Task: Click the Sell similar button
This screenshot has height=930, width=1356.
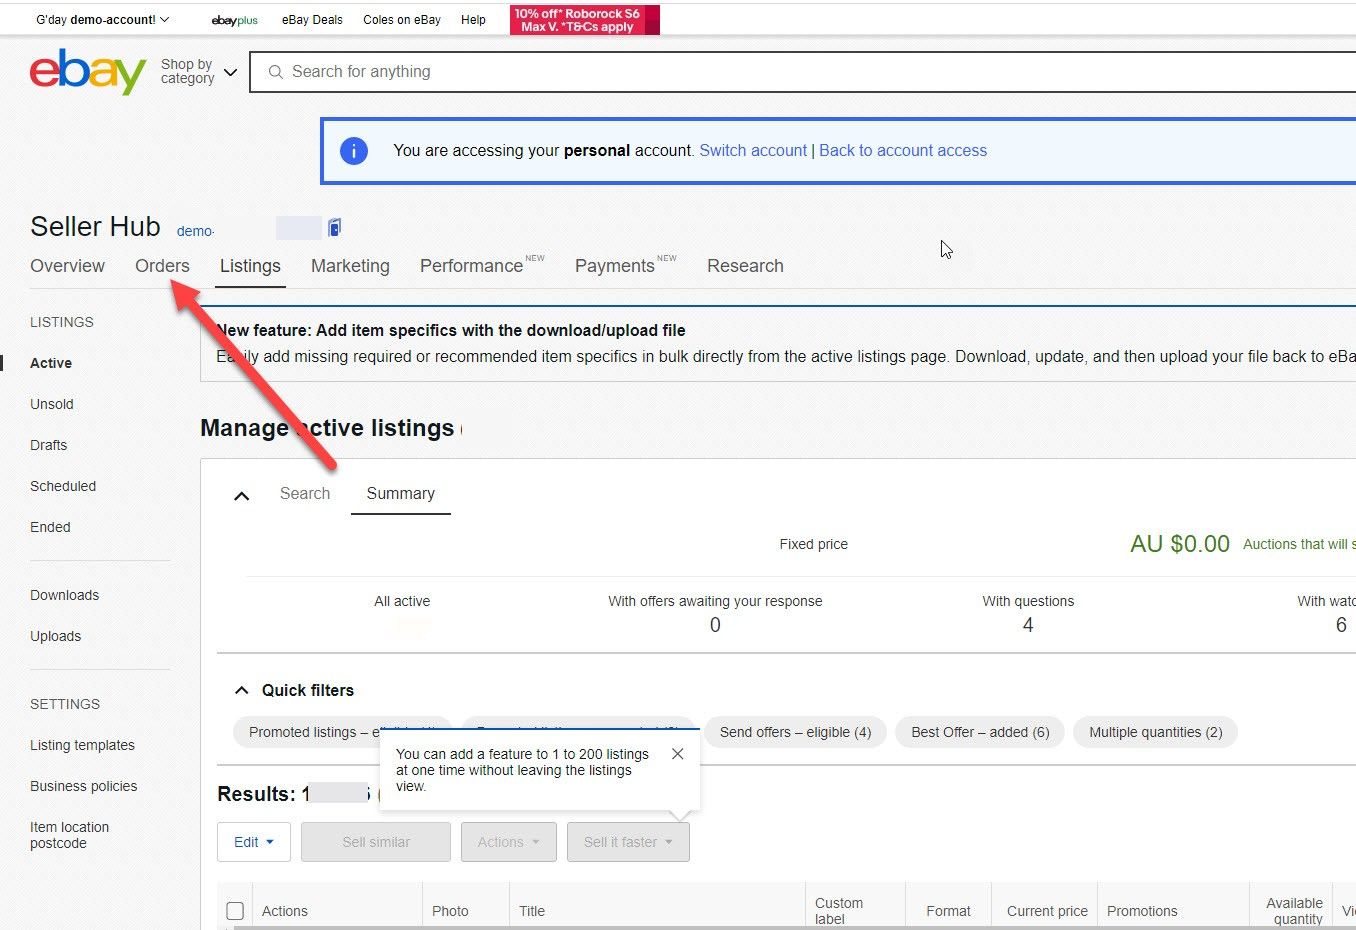Action: tap(376, 842)
